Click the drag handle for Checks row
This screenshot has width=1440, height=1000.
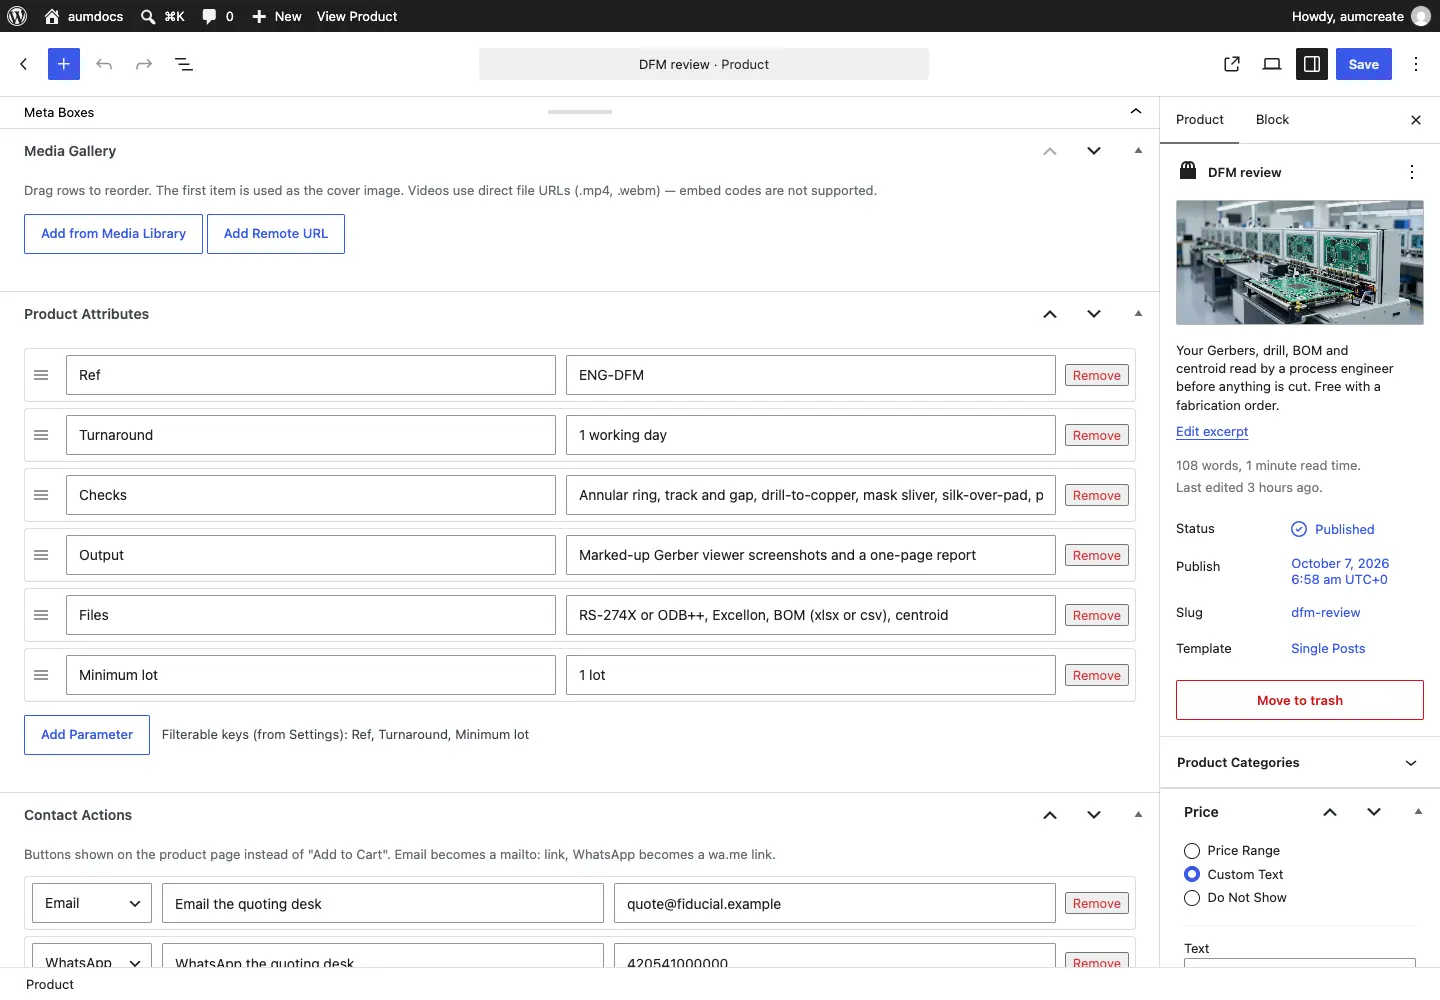click(41, 495)
